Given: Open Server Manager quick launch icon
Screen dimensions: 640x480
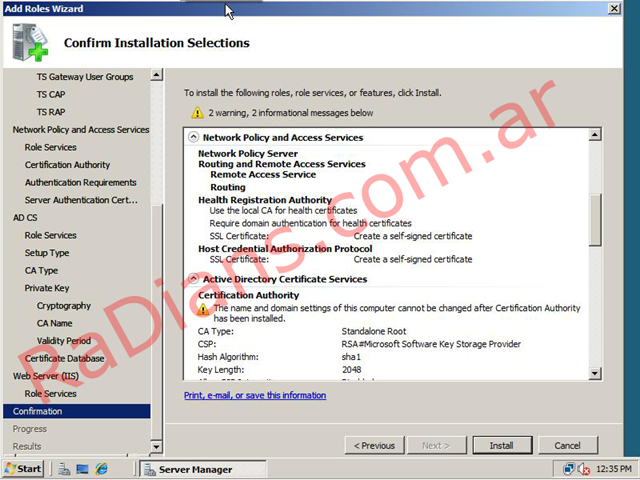Looking at the screenshot, I should pos(64,469).
